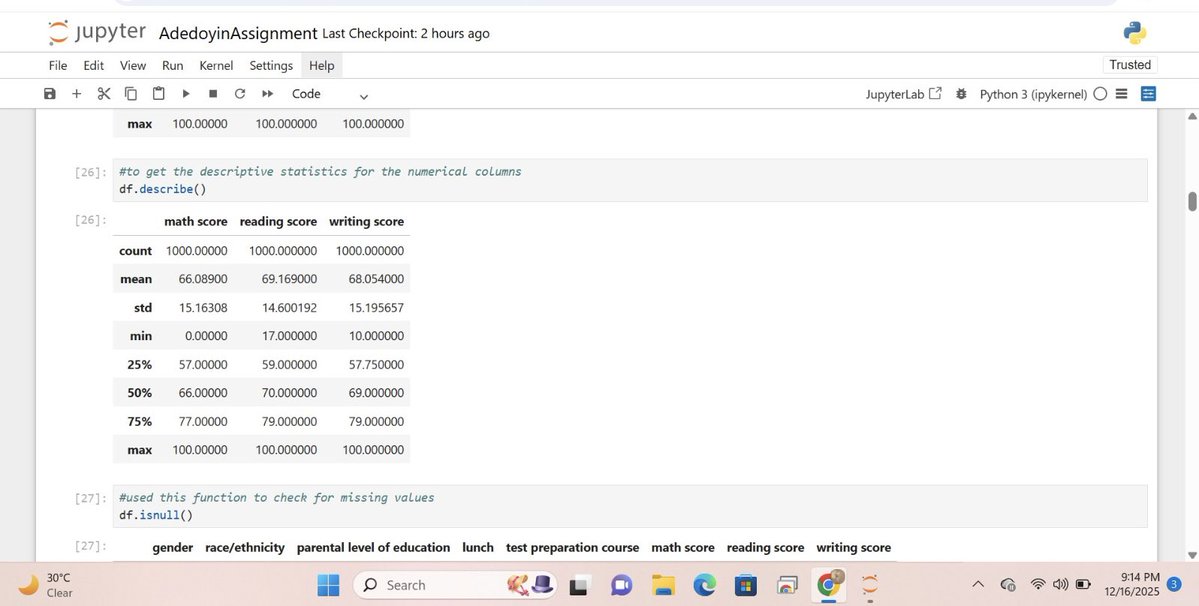This screenshot has height=606, width=1199.
Task: Select the Python 3 (ipykernel) kernel name
Action: tap(1033, 94)
